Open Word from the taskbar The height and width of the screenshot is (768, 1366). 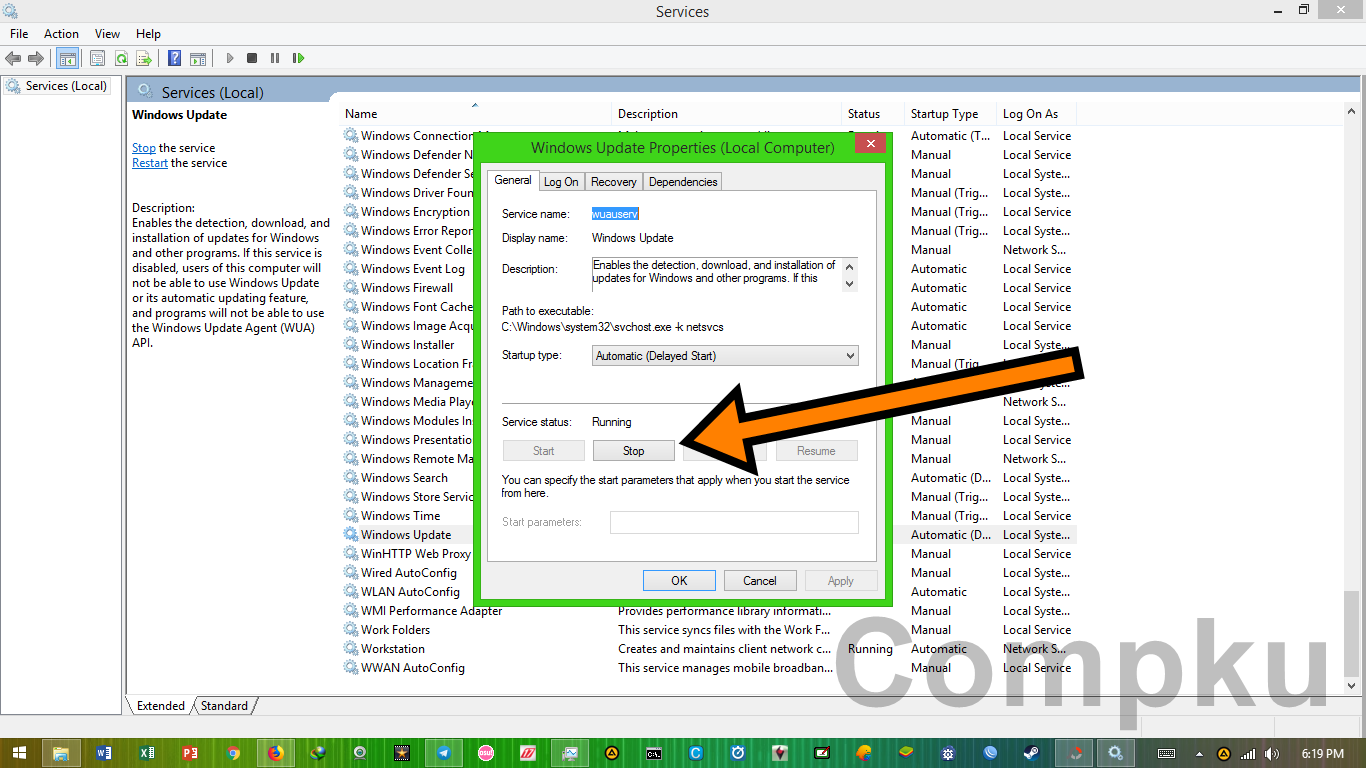104,753
